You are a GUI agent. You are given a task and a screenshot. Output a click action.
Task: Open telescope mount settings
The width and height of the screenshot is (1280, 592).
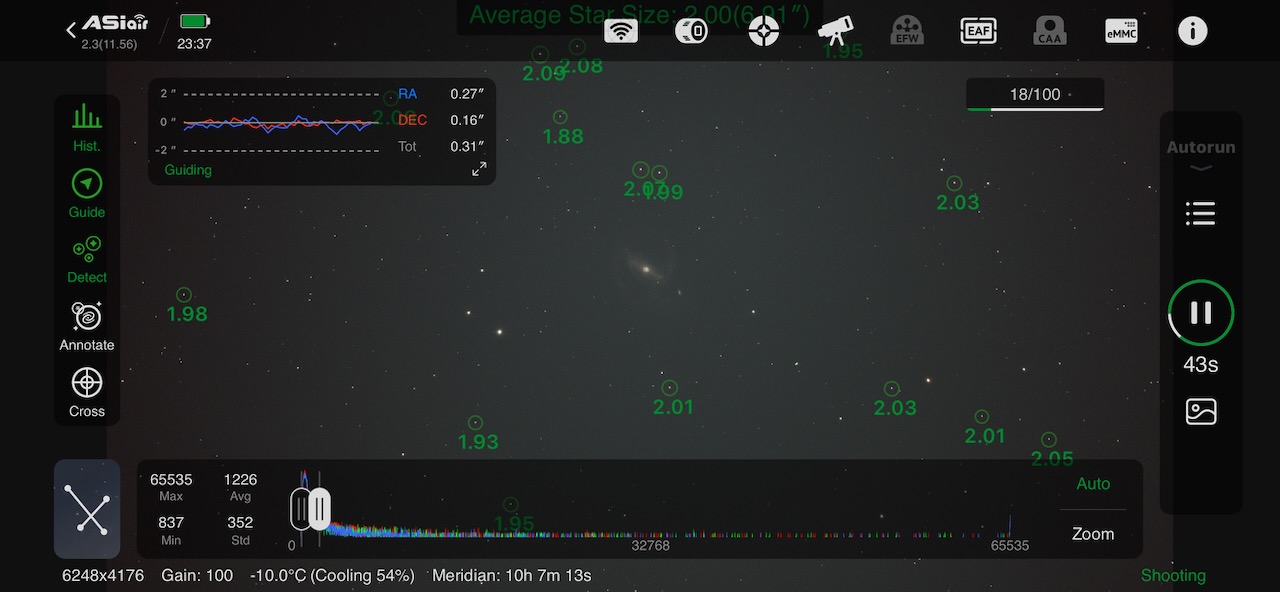[835, 30]
